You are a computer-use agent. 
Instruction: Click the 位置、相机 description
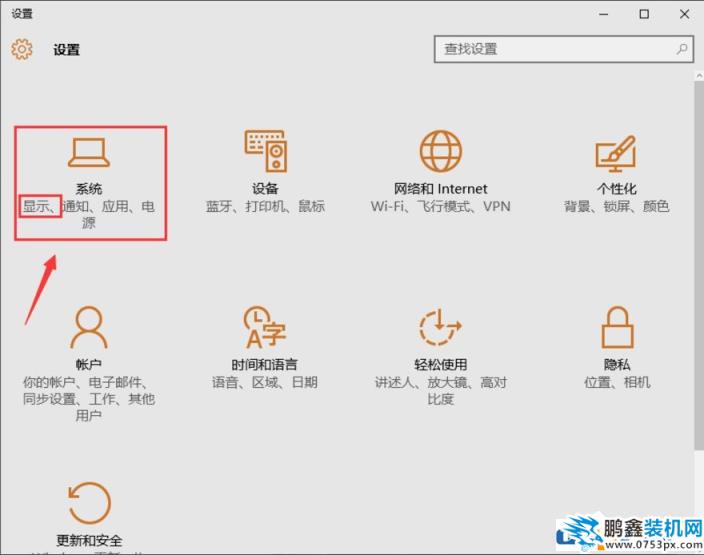click(x=617, y=382)
